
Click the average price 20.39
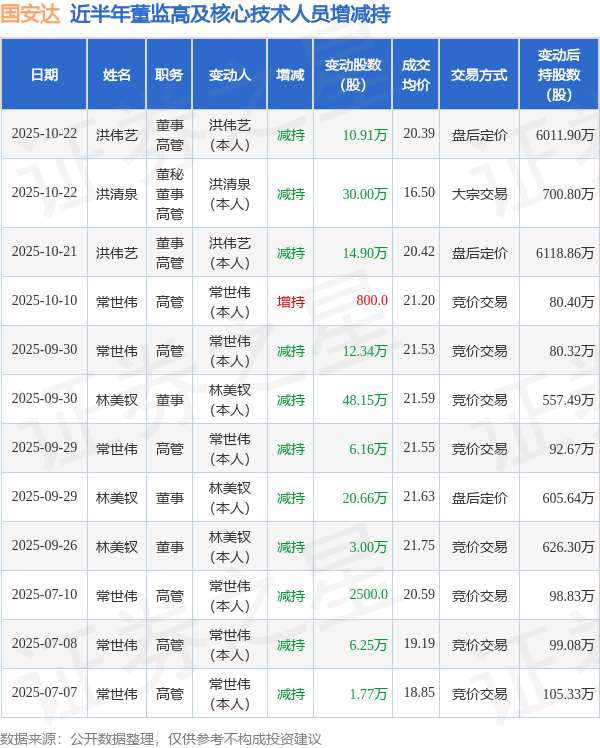(419, 134)
